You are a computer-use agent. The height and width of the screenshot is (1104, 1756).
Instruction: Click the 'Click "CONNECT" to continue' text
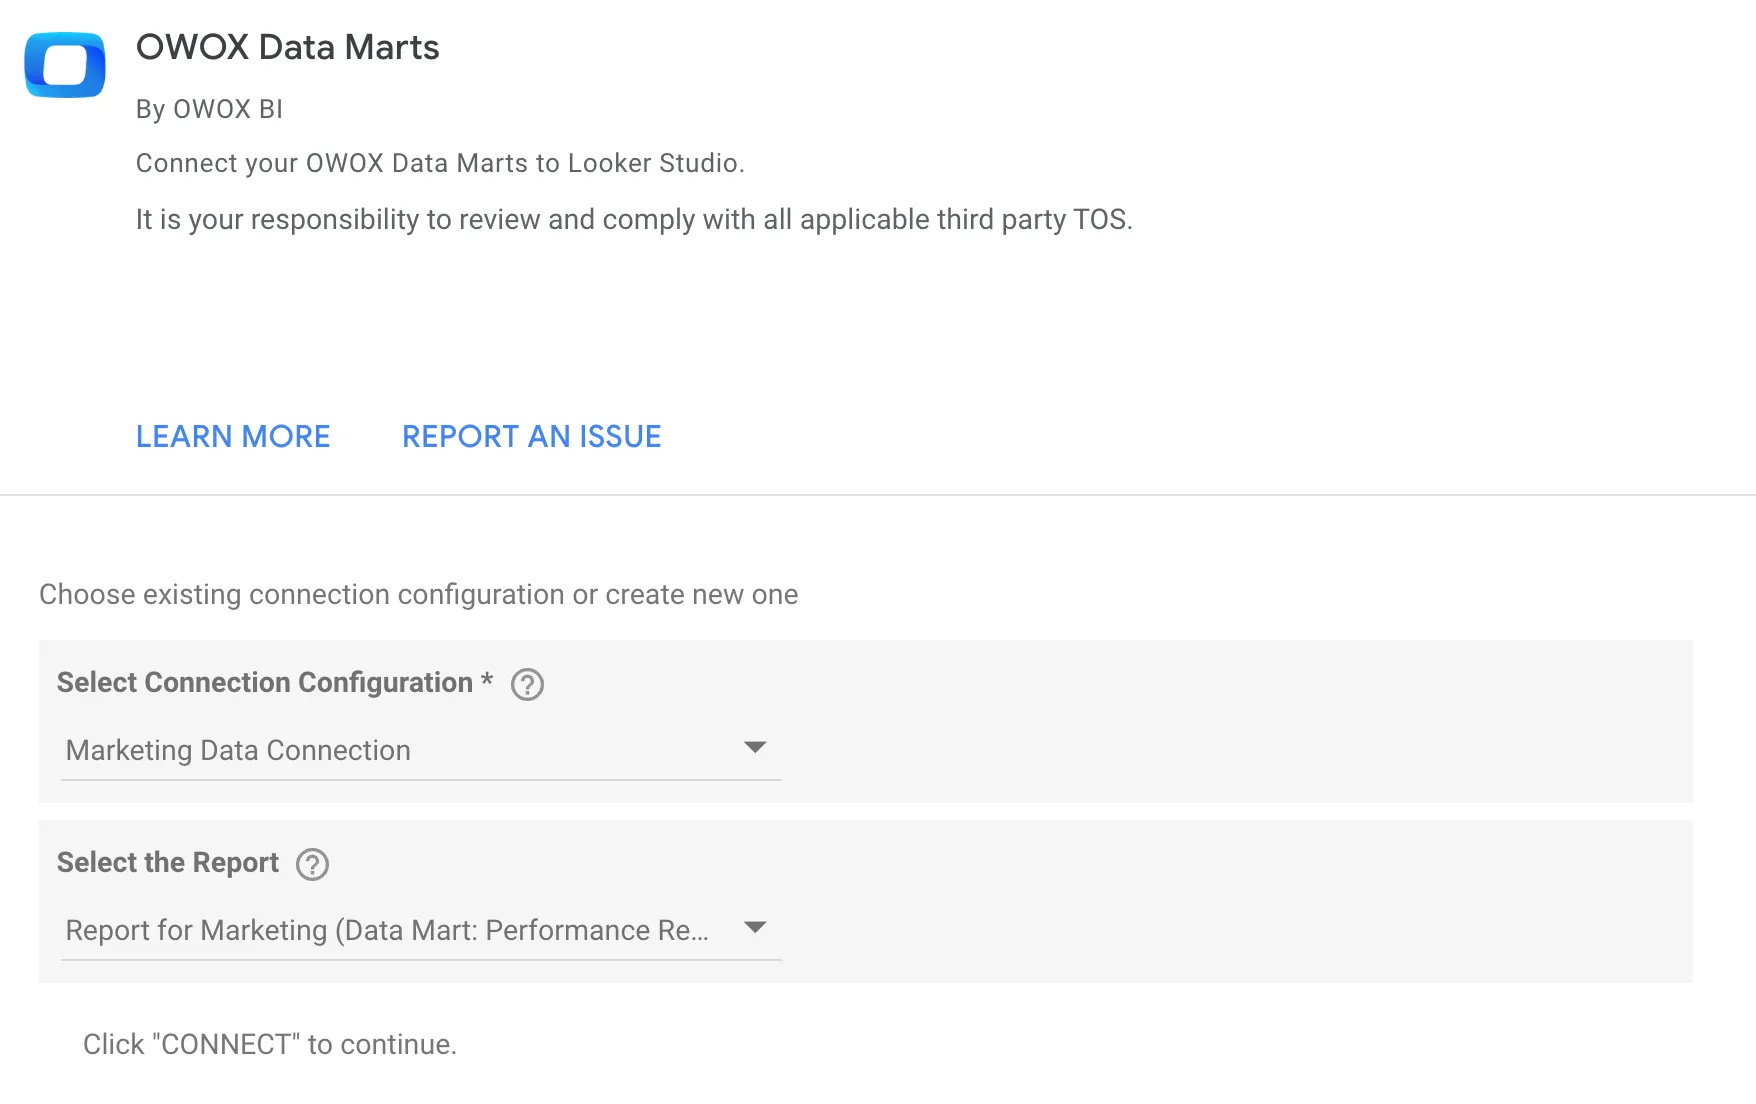point(270,1044)
